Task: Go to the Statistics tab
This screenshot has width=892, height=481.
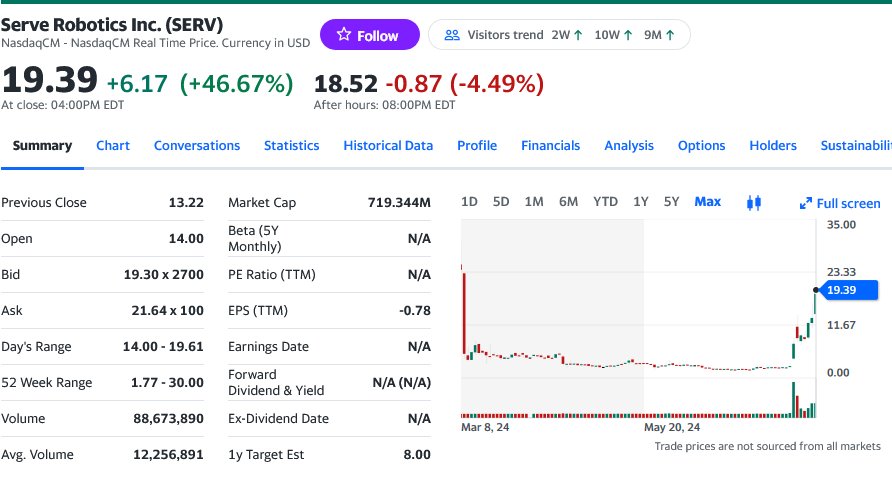Action: click(x=291, y=146)
